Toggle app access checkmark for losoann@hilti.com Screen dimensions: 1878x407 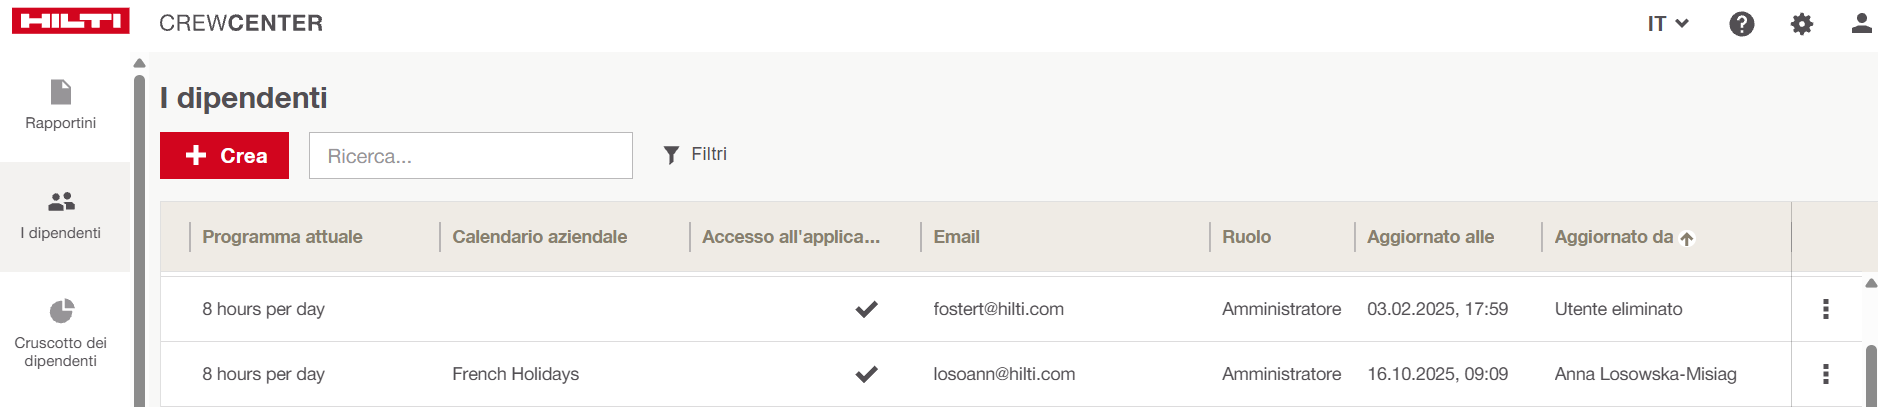pyautogui.click(x=866, y=374)
